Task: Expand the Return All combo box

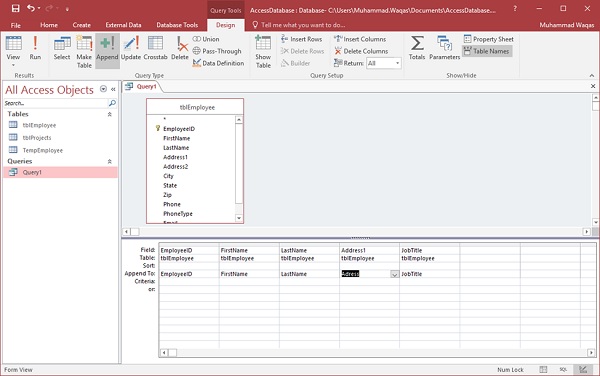Action: point(398,63)
